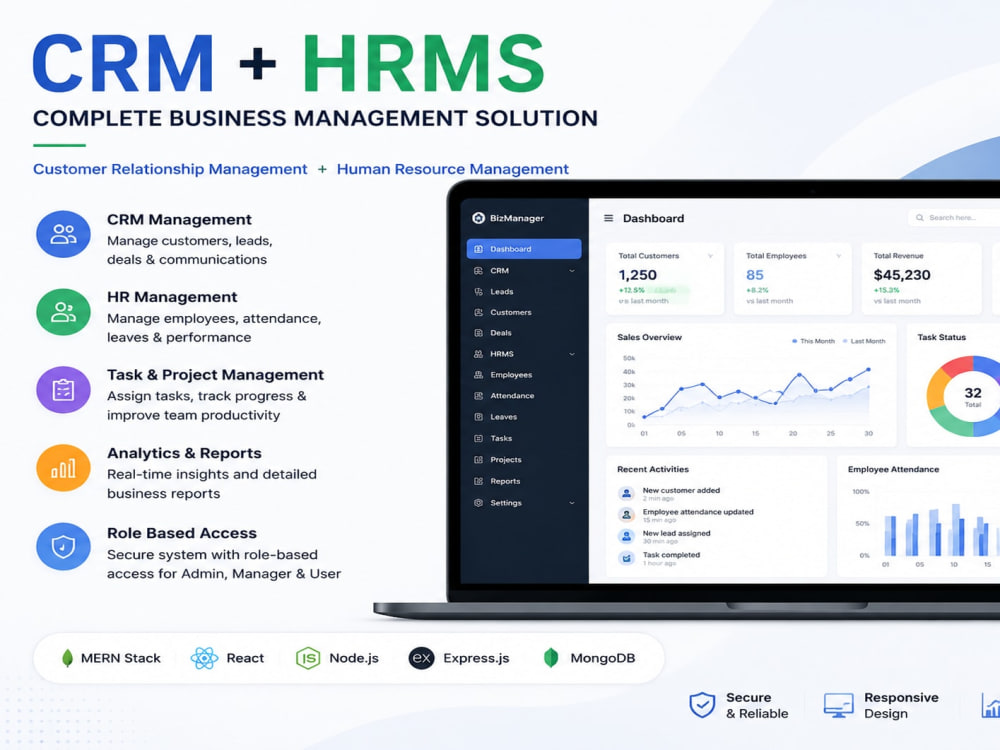Click the Role Based Access heading
The height and width of the screenshot is (750, 1000).
182,533
